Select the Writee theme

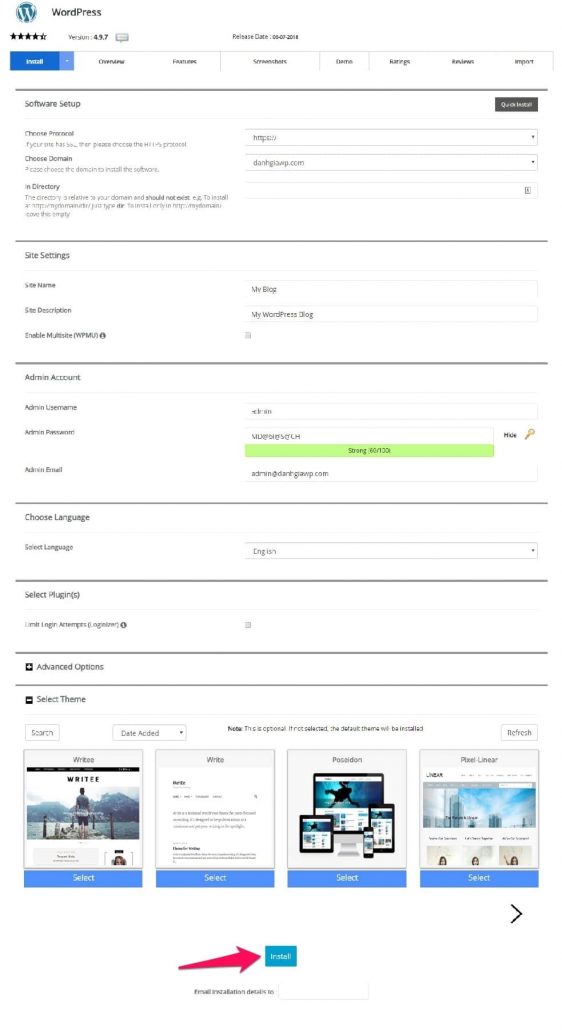coord(83,878)
